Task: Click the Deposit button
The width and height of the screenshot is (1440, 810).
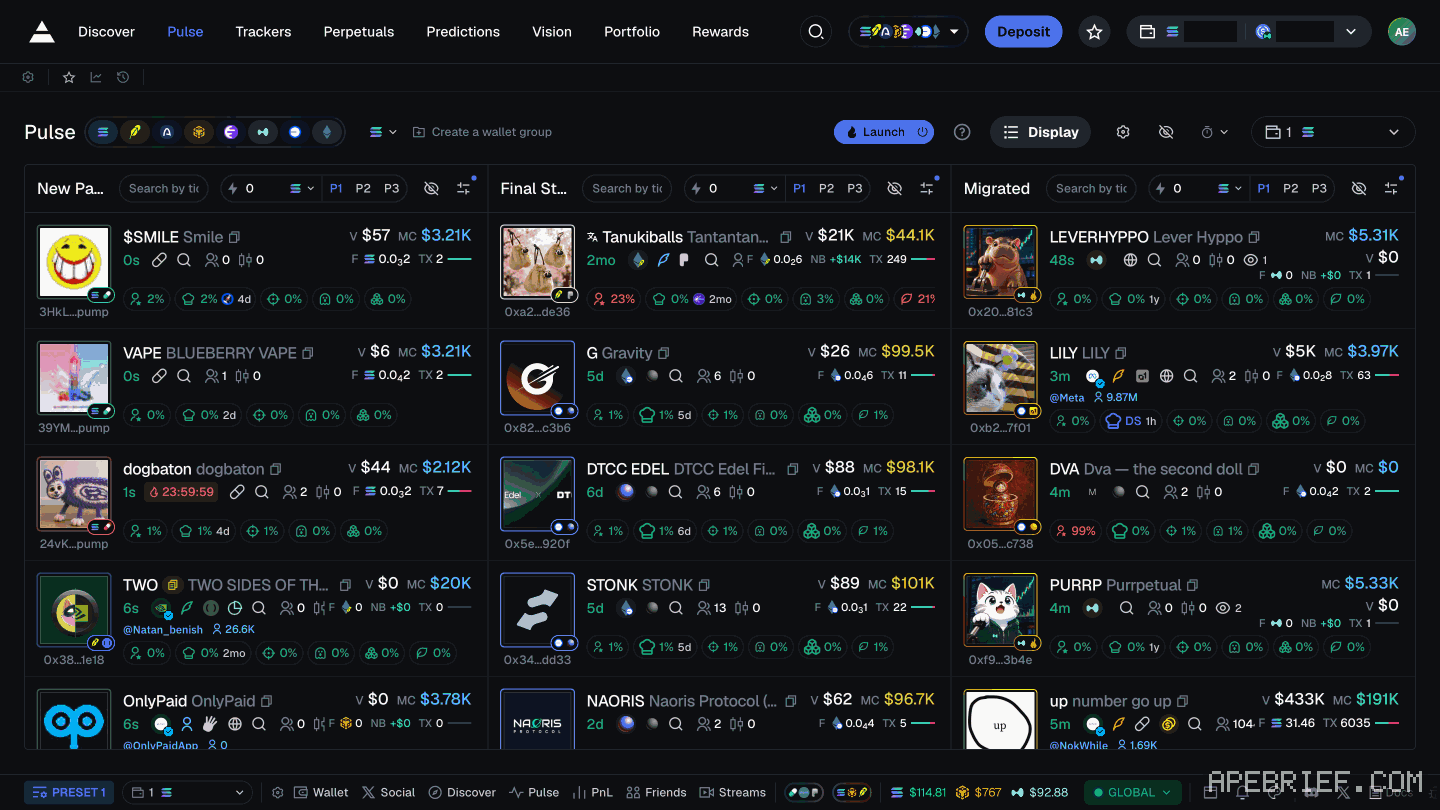Action: click(1023, 32)
